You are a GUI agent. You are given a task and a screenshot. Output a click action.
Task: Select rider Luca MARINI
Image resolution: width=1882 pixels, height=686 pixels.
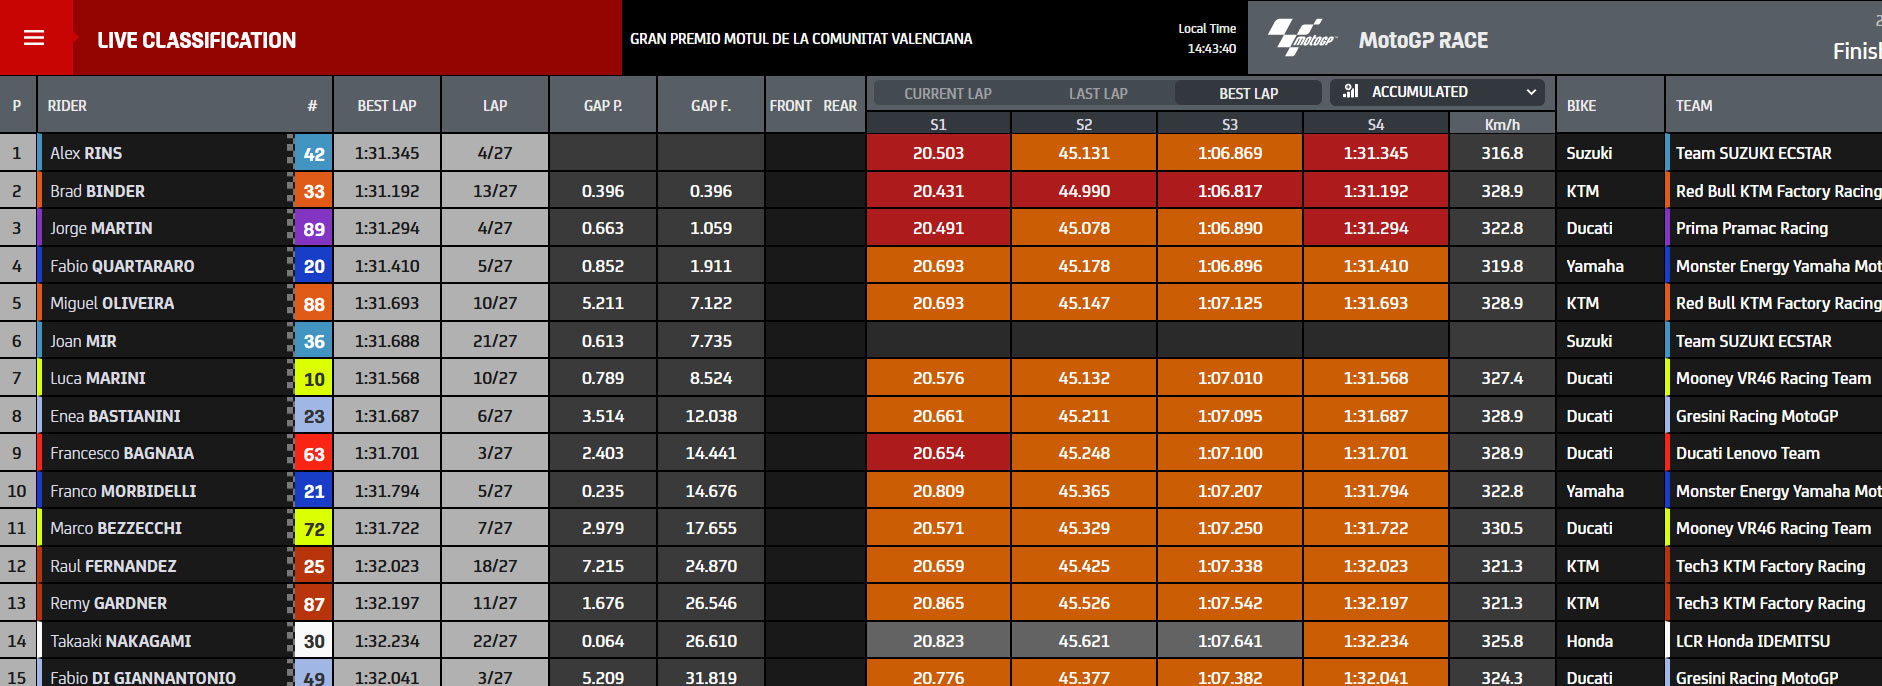click(98, 378)
